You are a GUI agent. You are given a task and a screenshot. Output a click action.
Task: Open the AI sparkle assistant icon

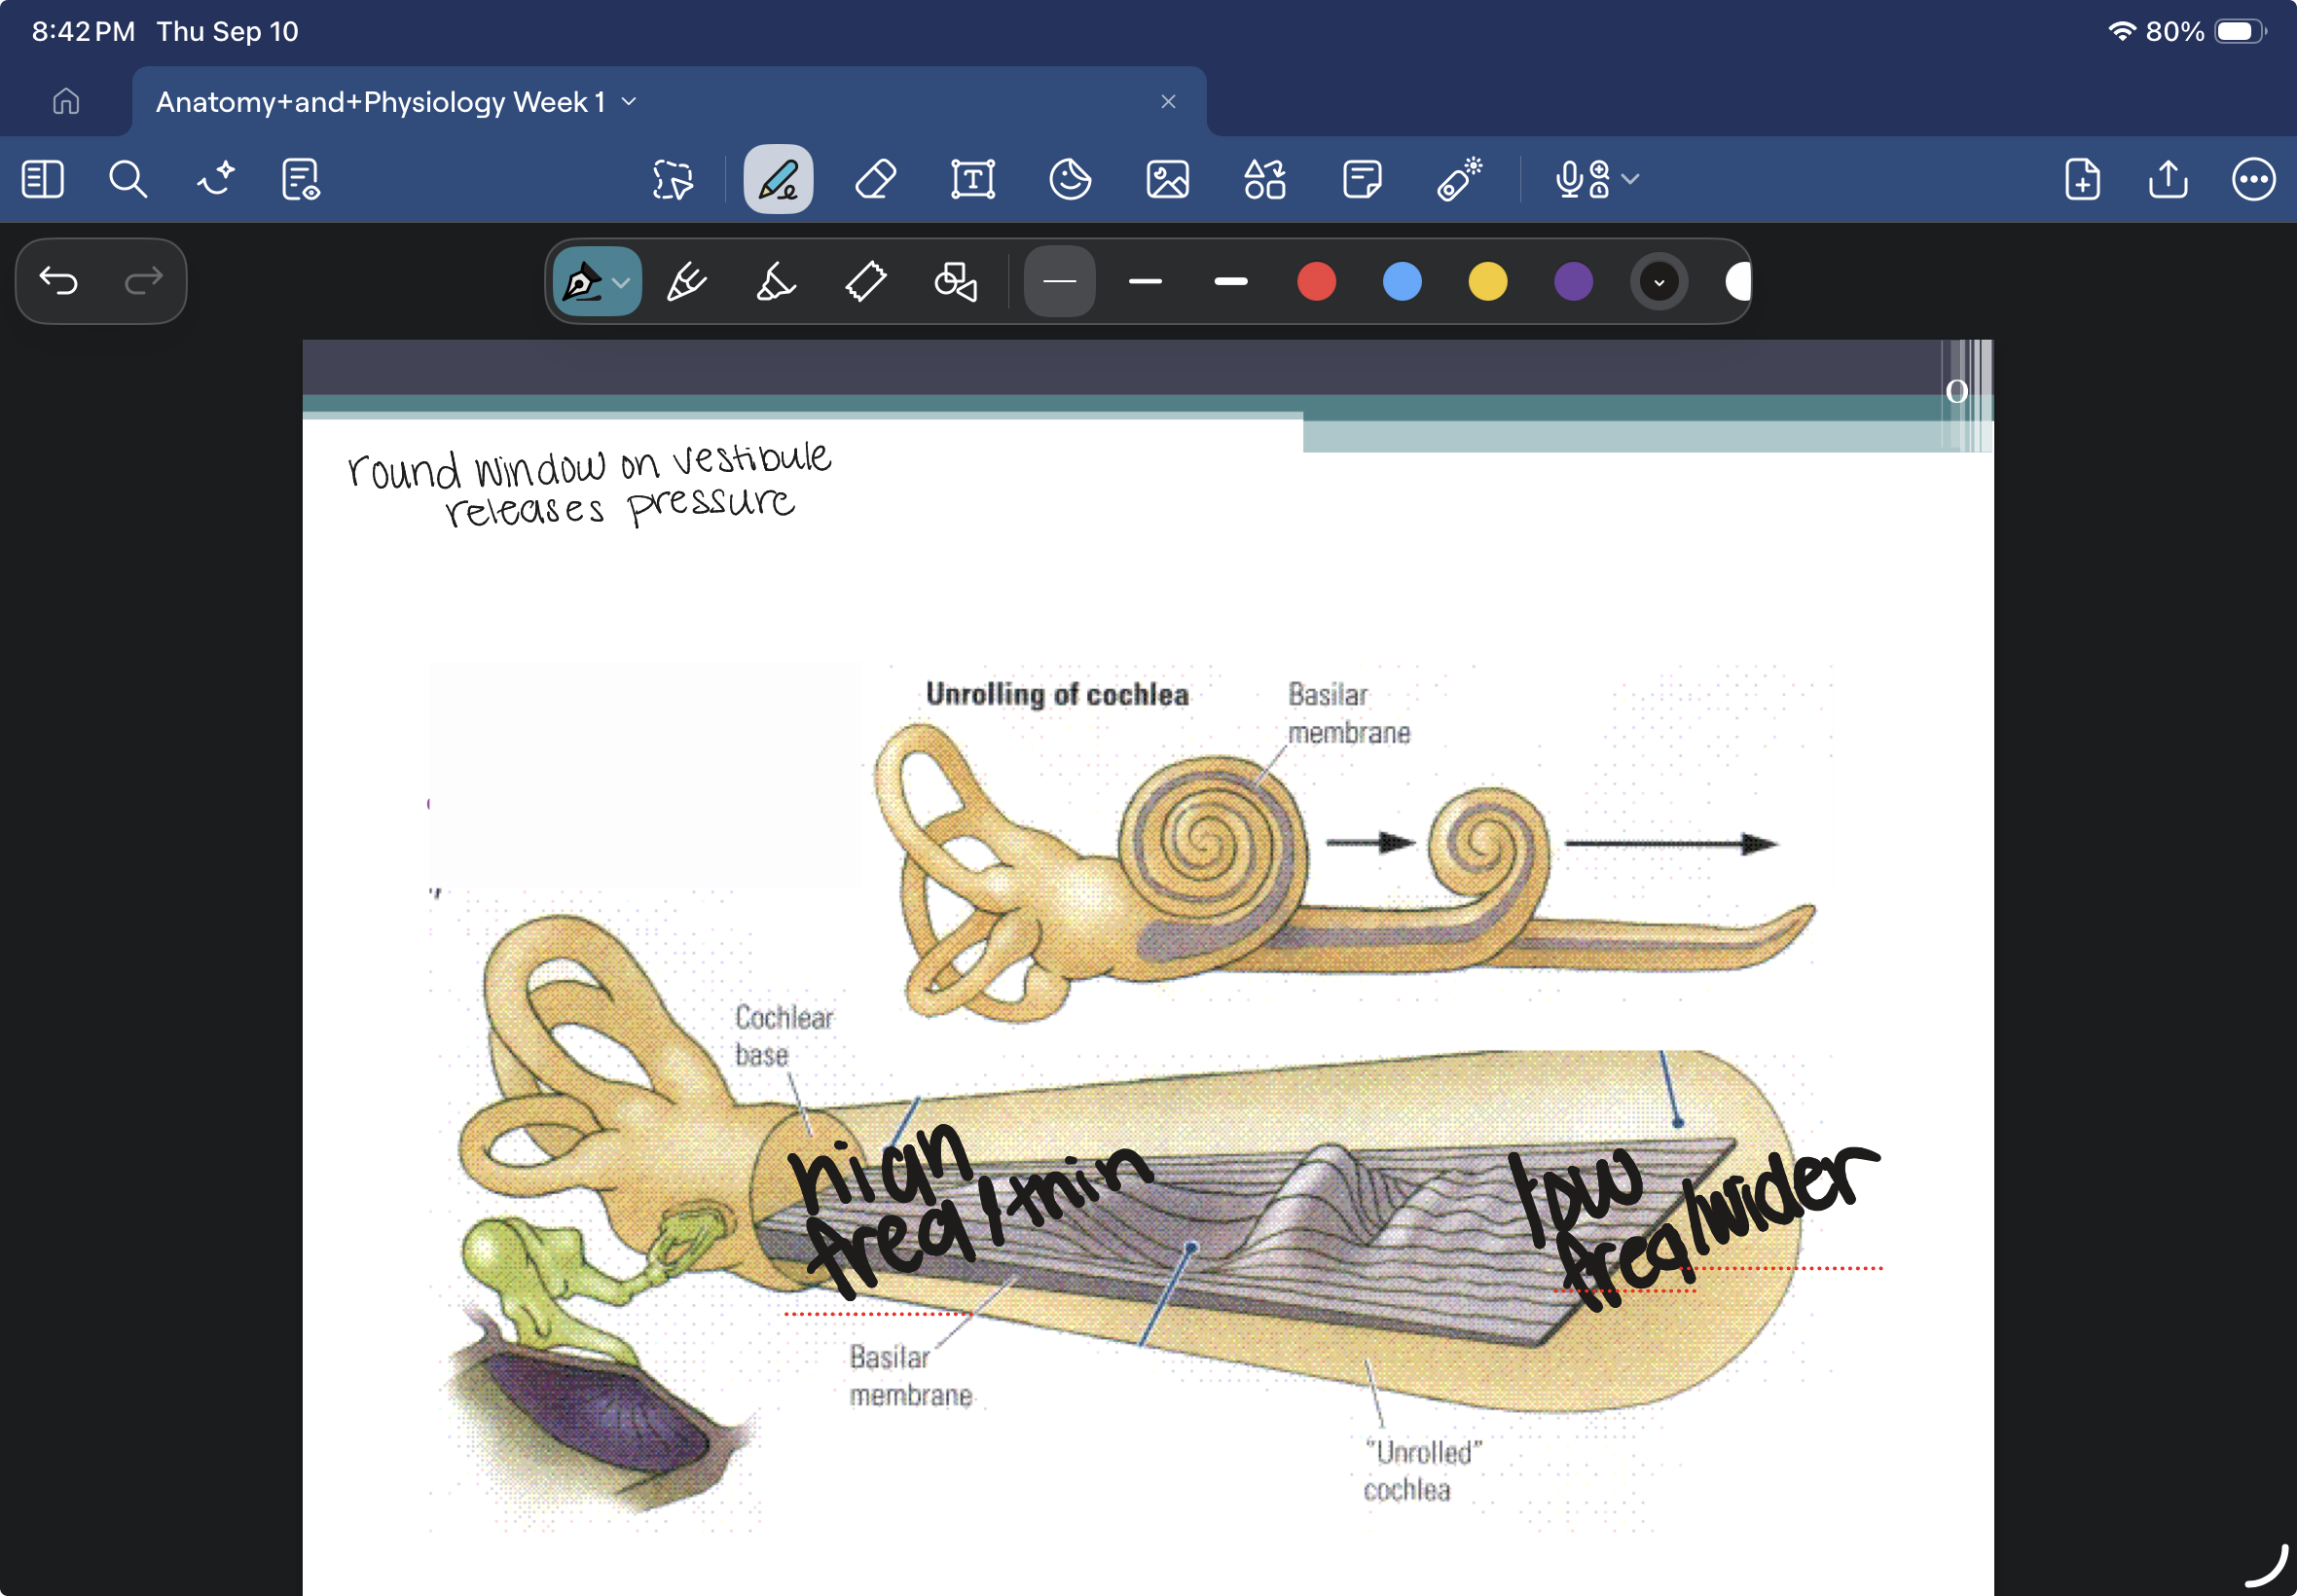(215, 180)
